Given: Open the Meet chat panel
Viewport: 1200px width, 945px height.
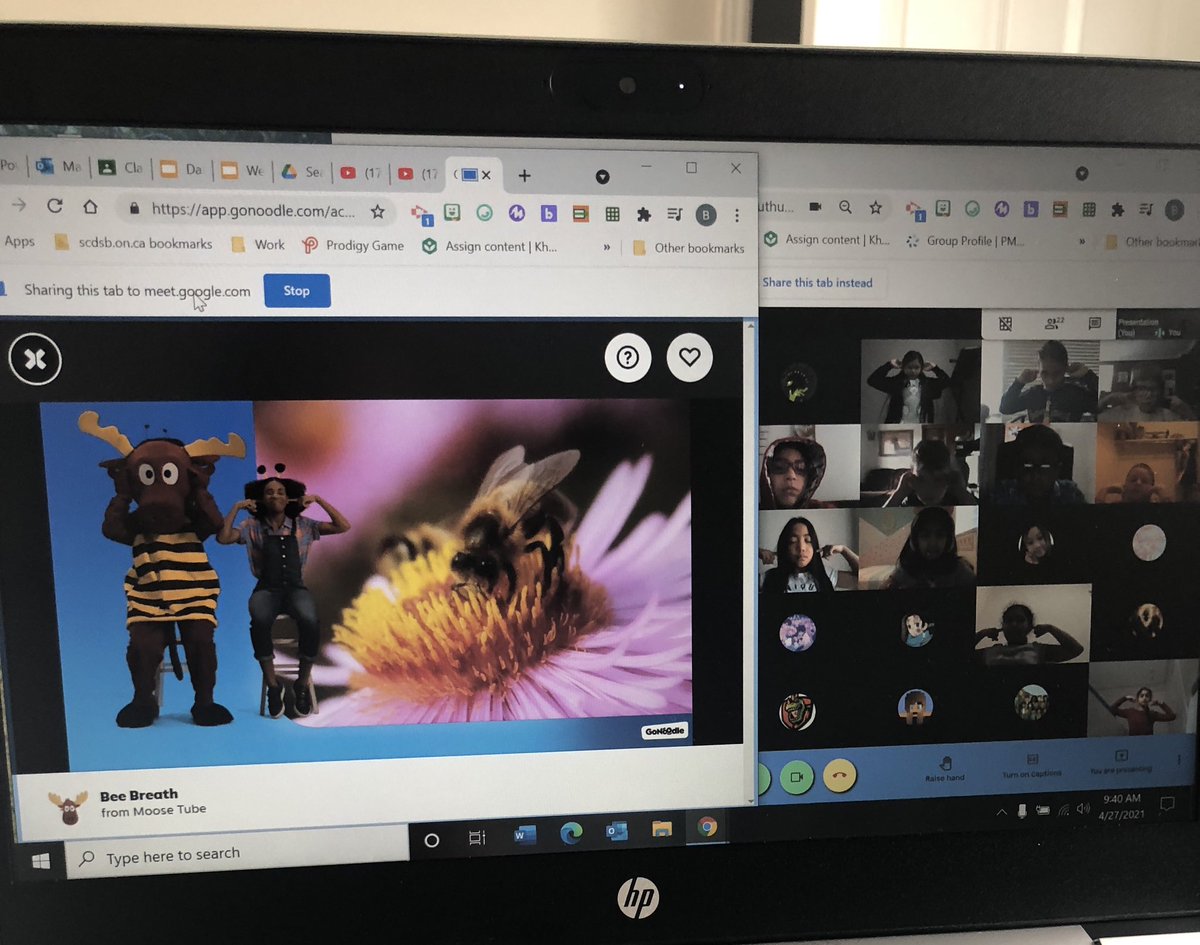Looking at the screenshot, I should coord(1095,323).
